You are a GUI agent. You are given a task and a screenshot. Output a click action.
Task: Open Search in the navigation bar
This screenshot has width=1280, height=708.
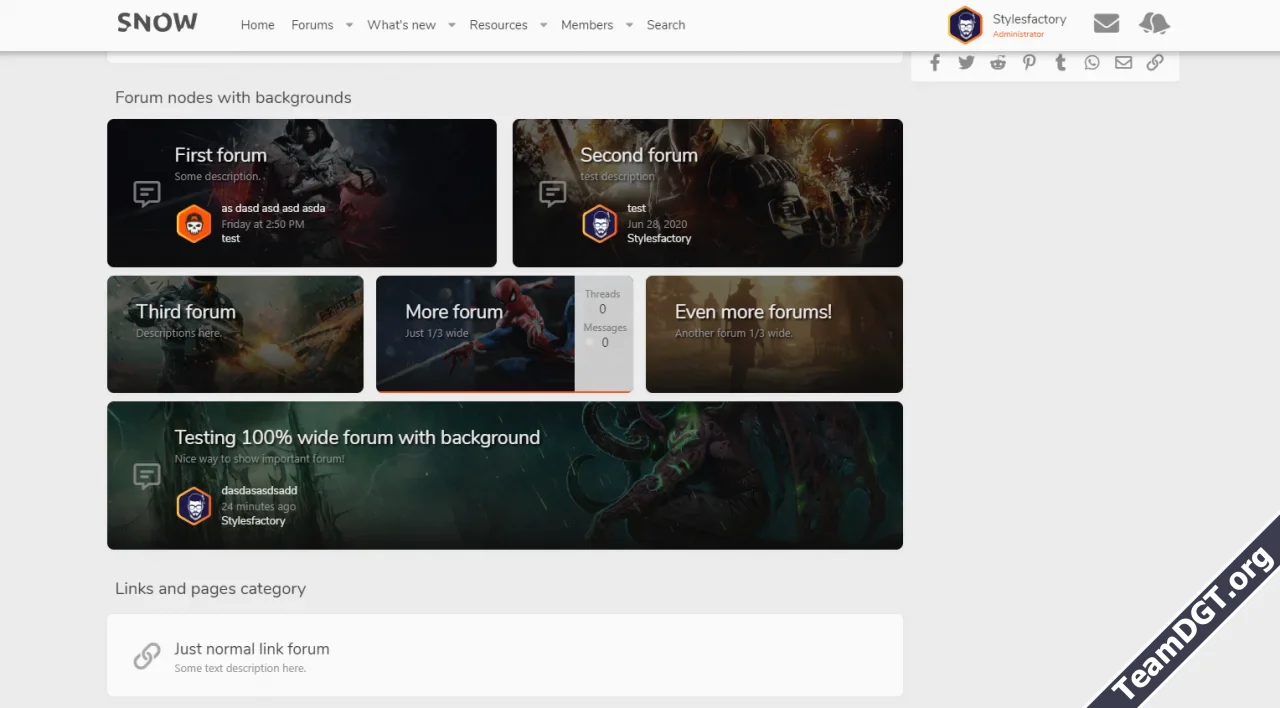click(x=666, y=25)
